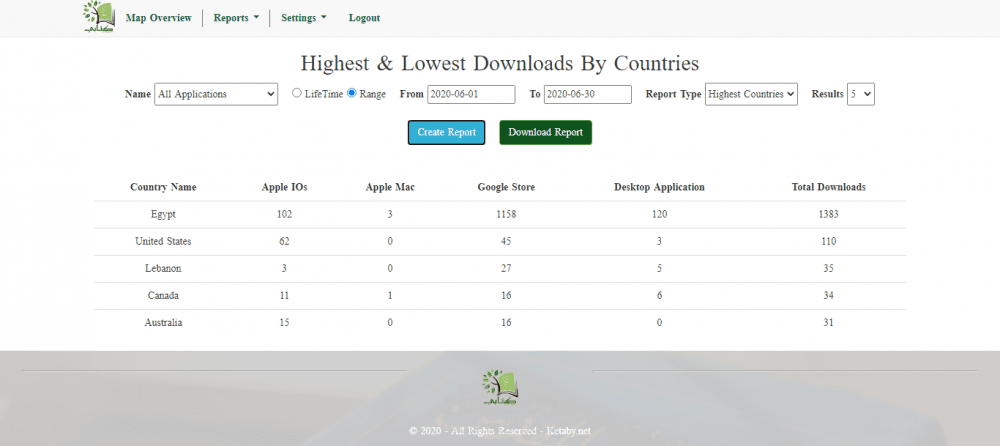Select the Australia country cell

click(163, 323)
